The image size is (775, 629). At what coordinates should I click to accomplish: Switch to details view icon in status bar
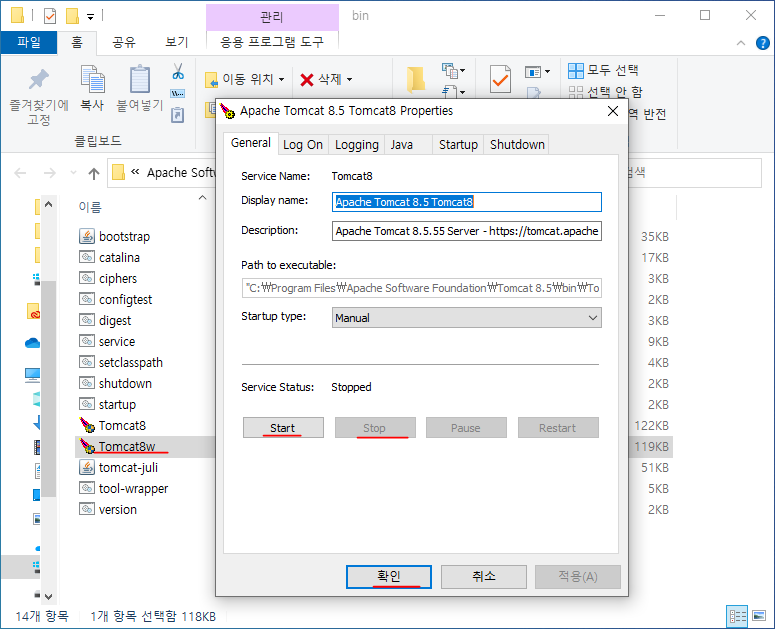click(737, 616)
